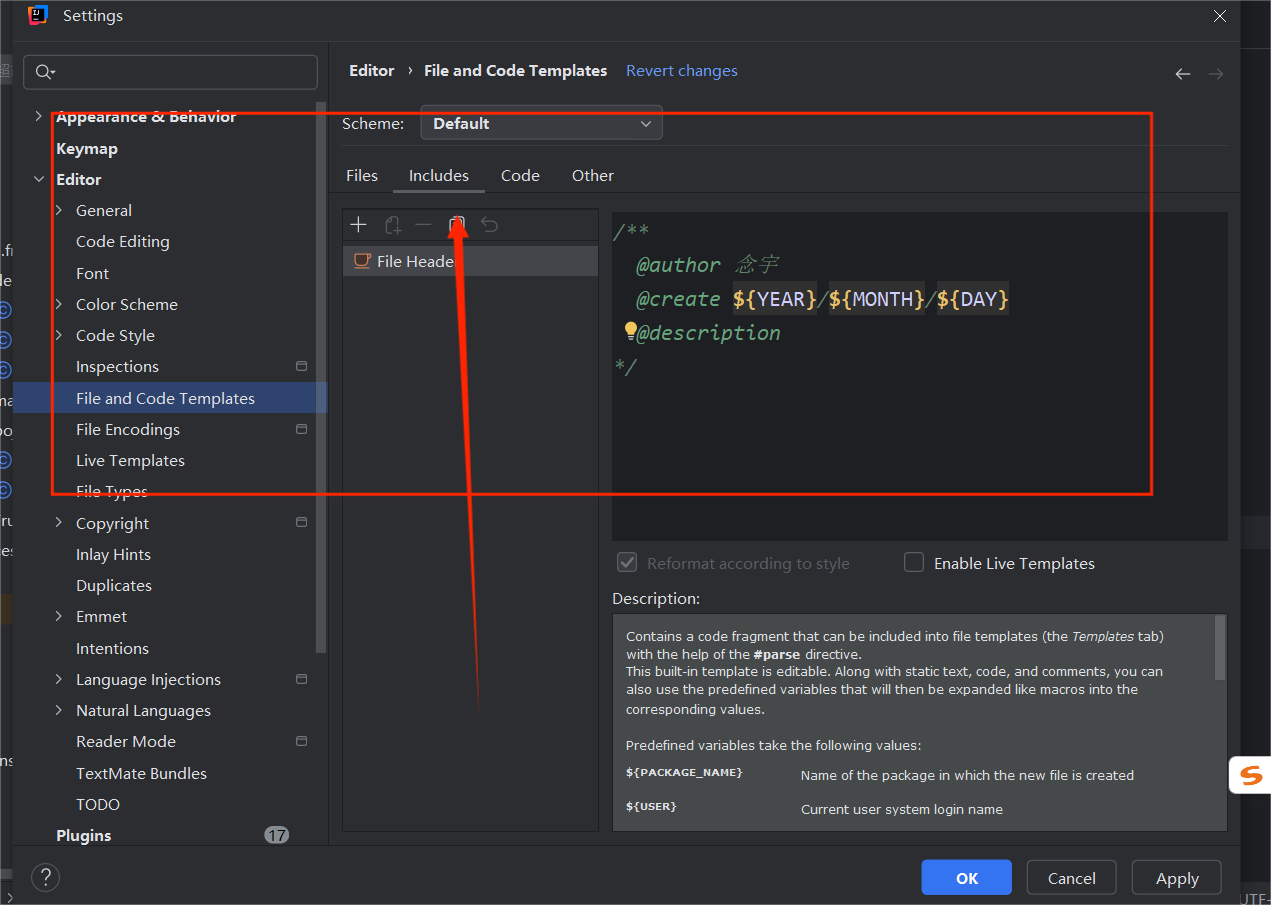Screen dimensions: 1271x905
Task: Click the back navigation arrow
Action: click(1183, 74)
